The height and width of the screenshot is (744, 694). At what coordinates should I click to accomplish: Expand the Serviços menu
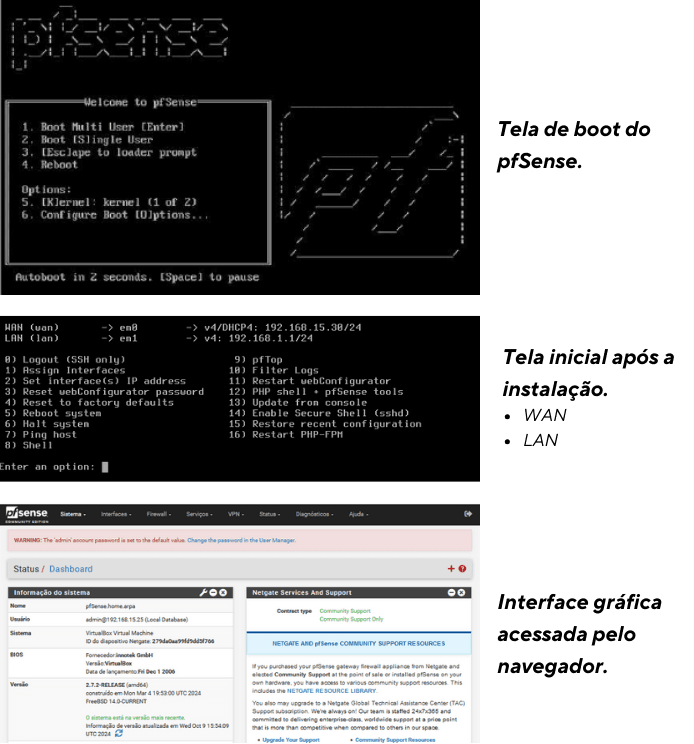(199, 514)
